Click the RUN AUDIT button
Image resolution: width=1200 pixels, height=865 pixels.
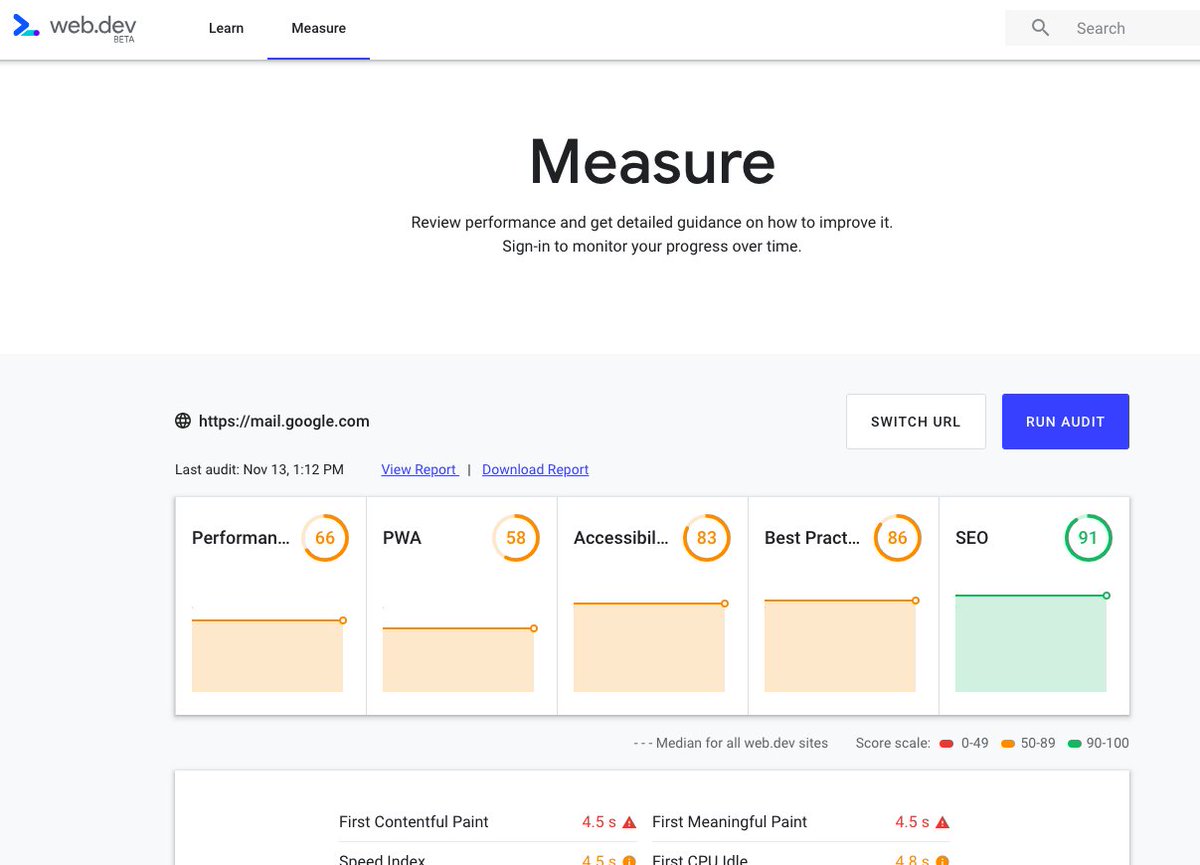(x=1065, y=421)
